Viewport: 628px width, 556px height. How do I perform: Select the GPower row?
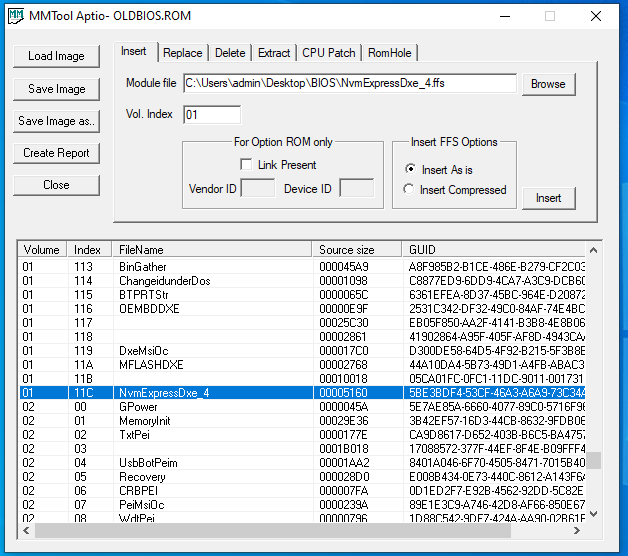coord(302,407)
